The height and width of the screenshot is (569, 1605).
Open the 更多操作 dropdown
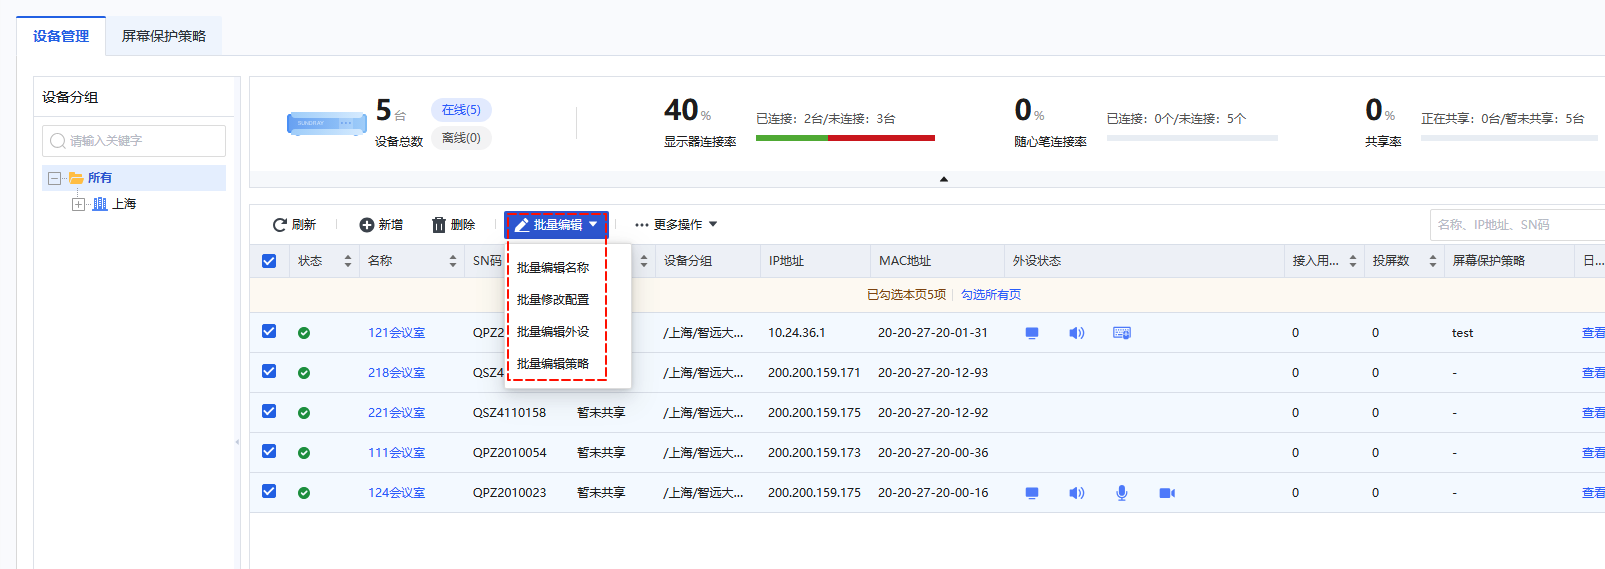click(676, 225)
